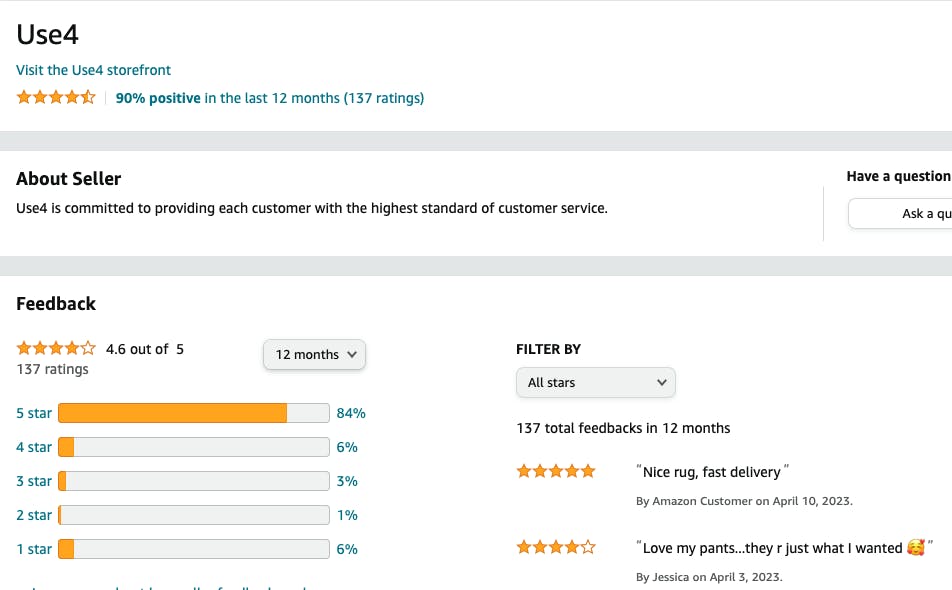Click the 5 star rating progress bar
Screen dimensions: 952x590
click(195, 413)
